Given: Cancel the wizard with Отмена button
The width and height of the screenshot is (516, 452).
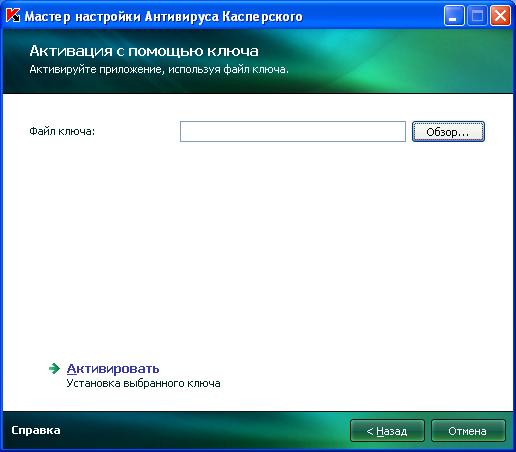Looking at the screenshot, I should [x=468, y=431].
